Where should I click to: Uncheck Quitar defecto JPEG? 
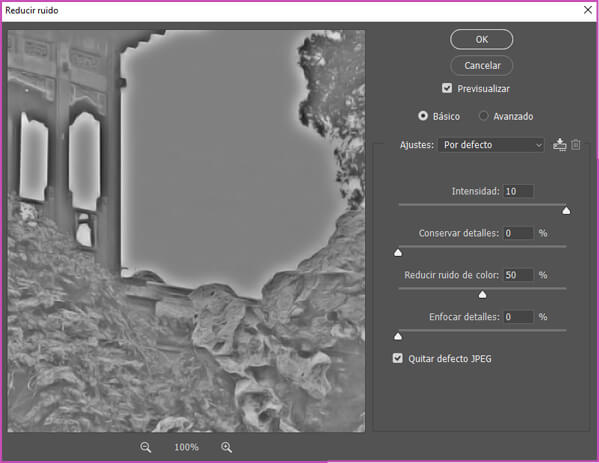(x=398, y=358)
